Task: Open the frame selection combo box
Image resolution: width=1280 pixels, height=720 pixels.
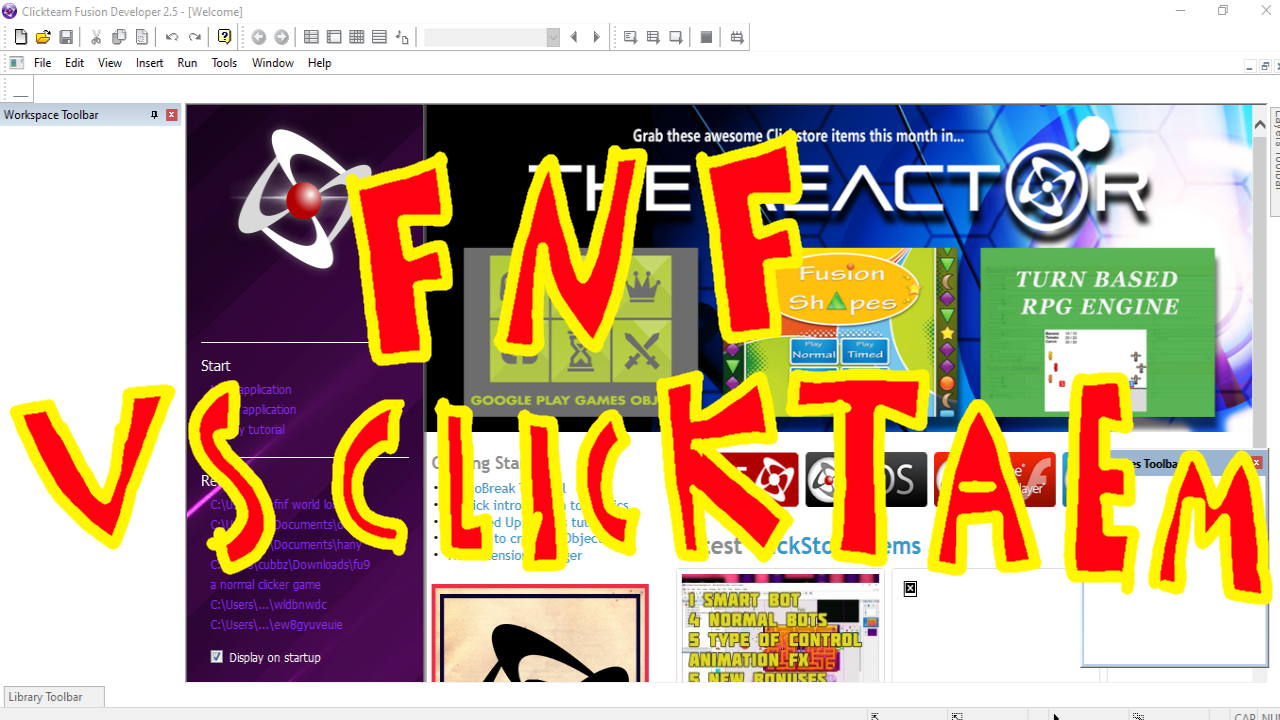Action: [x=491, y=37]
